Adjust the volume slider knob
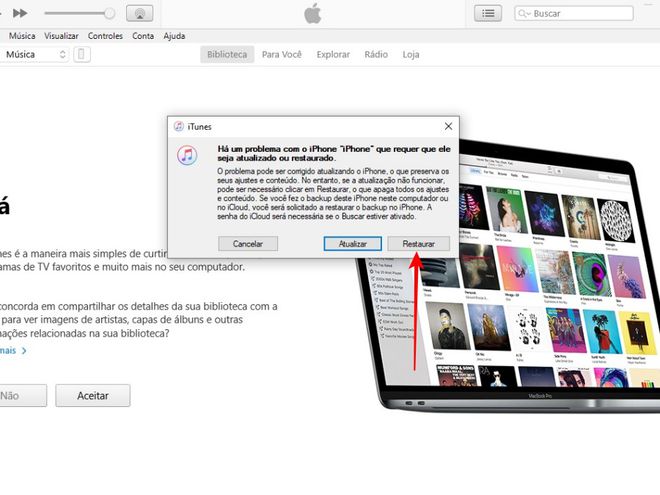Image resolution: width=660 pixels, height=495 pixels. point(109,13)
